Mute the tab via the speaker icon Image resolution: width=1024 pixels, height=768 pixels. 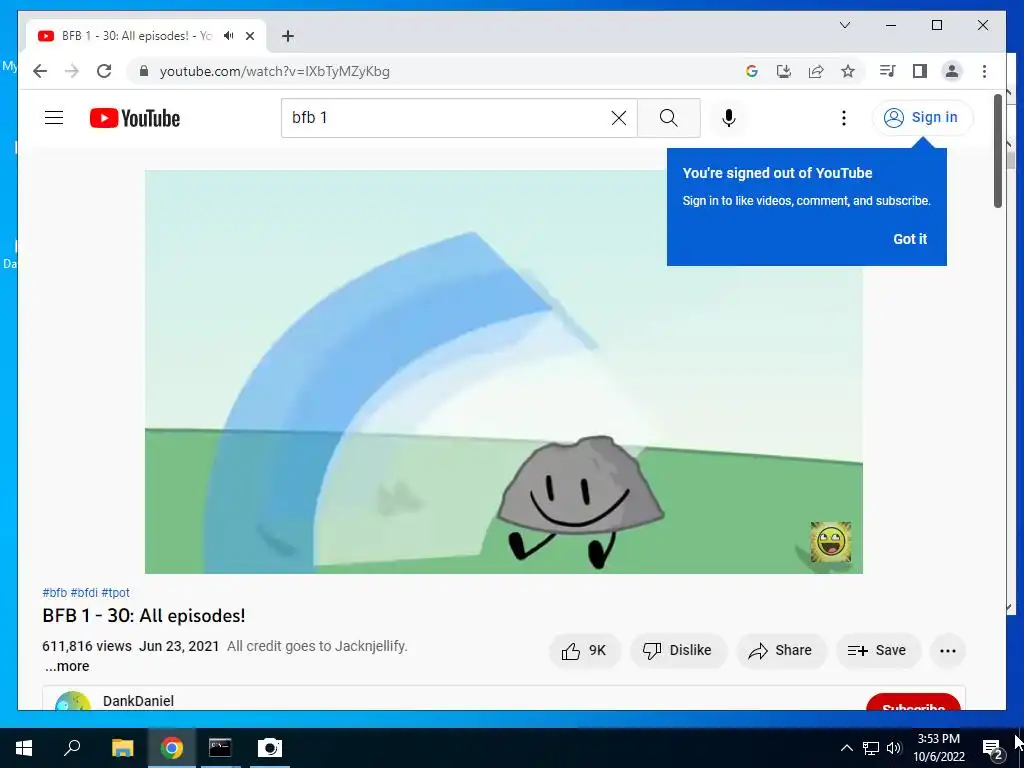[x=229, y=35]
